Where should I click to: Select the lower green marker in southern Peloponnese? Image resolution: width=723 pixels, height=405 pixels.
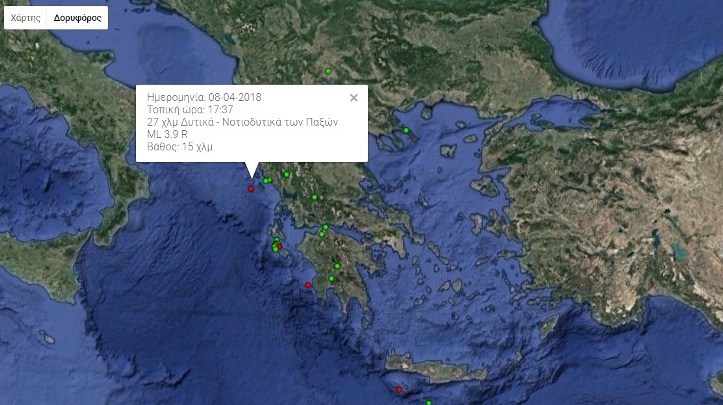coord(331,279)
